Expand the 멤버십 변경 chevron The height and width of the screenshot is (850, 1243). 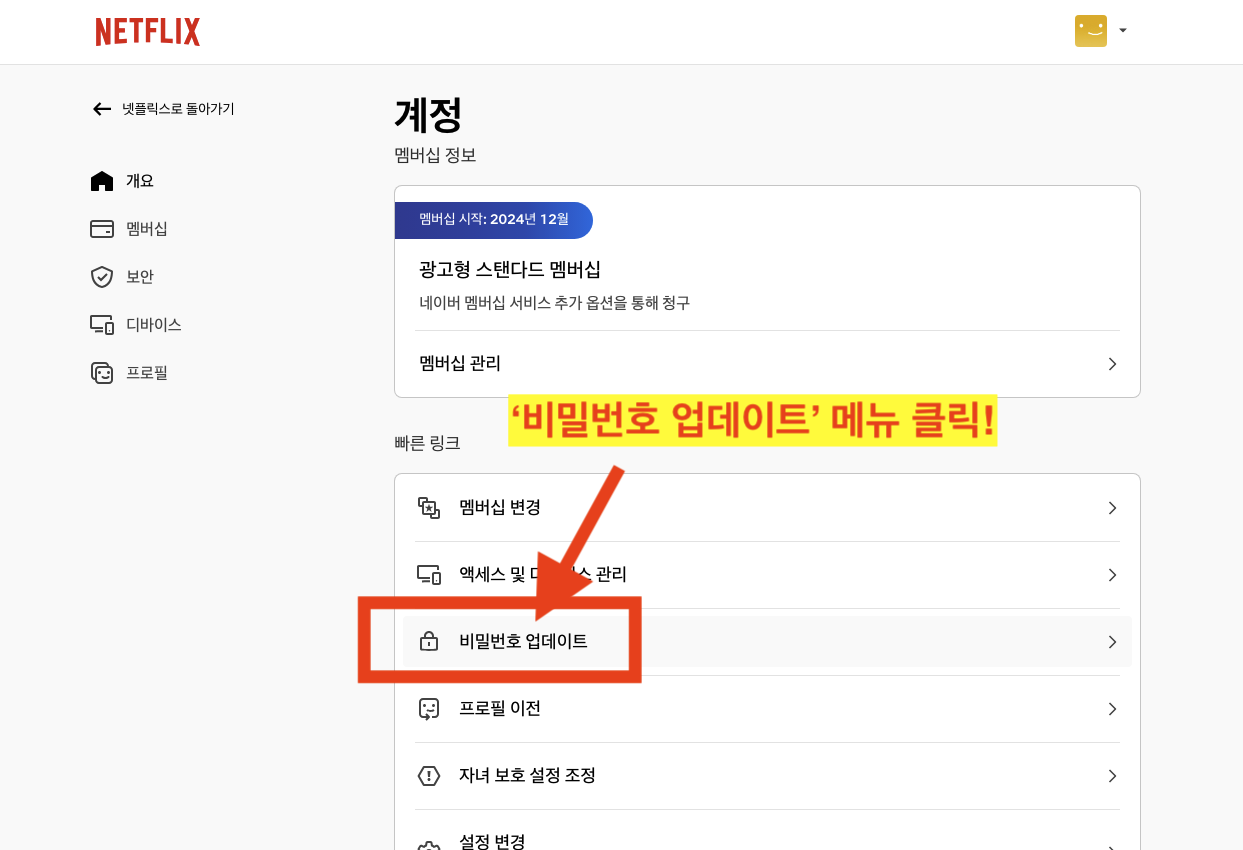(1111, 507)
